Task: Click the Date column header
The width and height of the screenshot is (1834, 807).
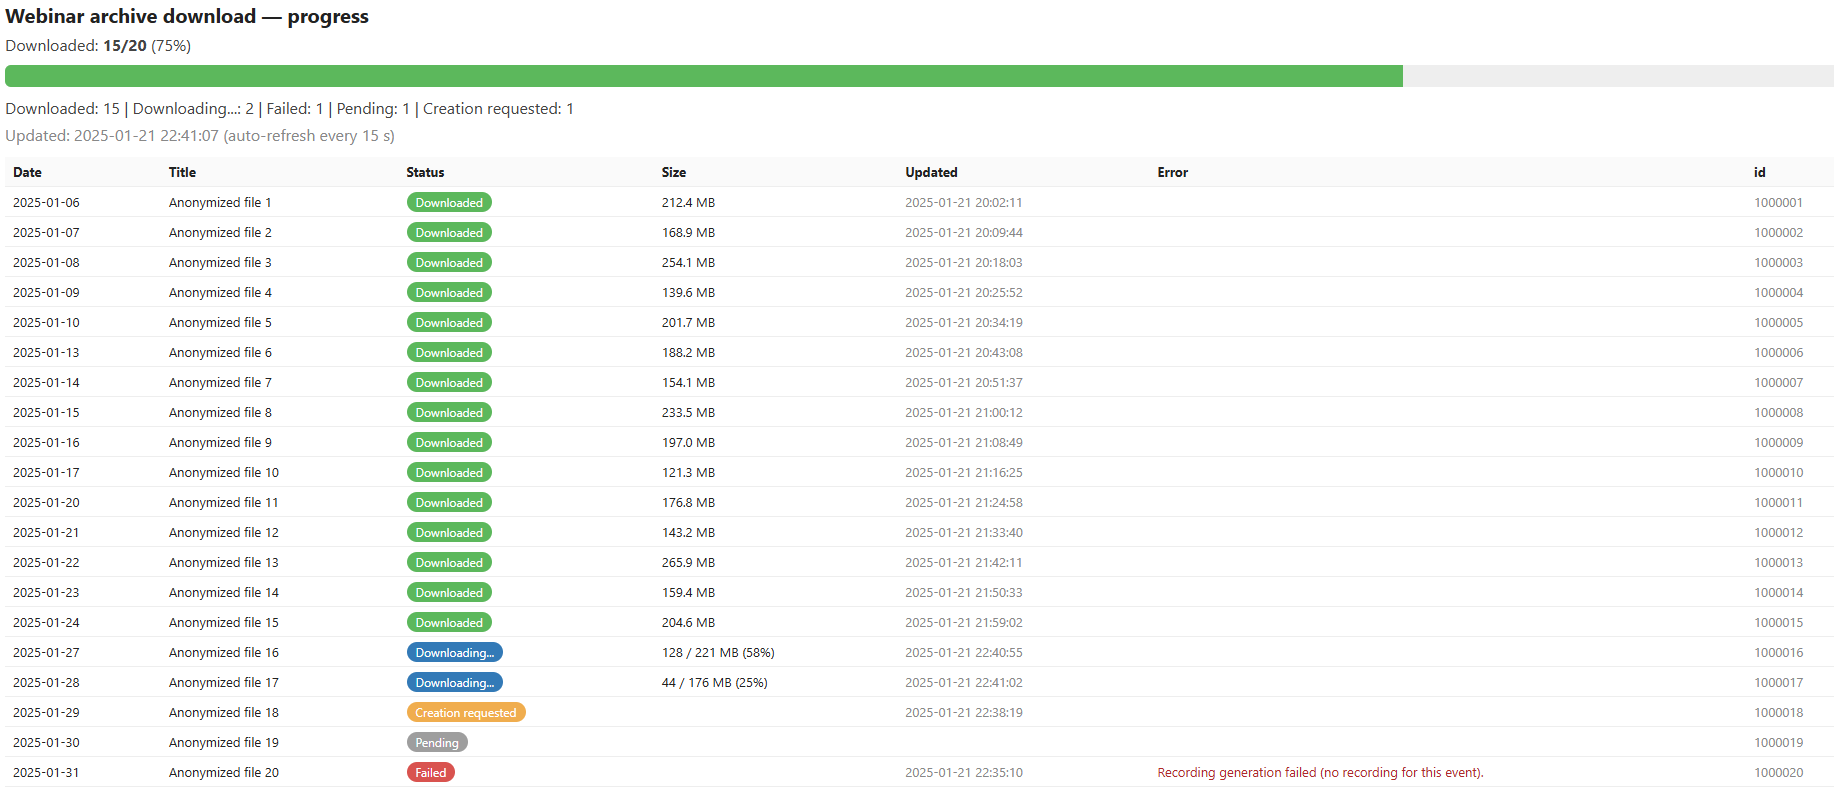Action: click(x=27, y=172)
